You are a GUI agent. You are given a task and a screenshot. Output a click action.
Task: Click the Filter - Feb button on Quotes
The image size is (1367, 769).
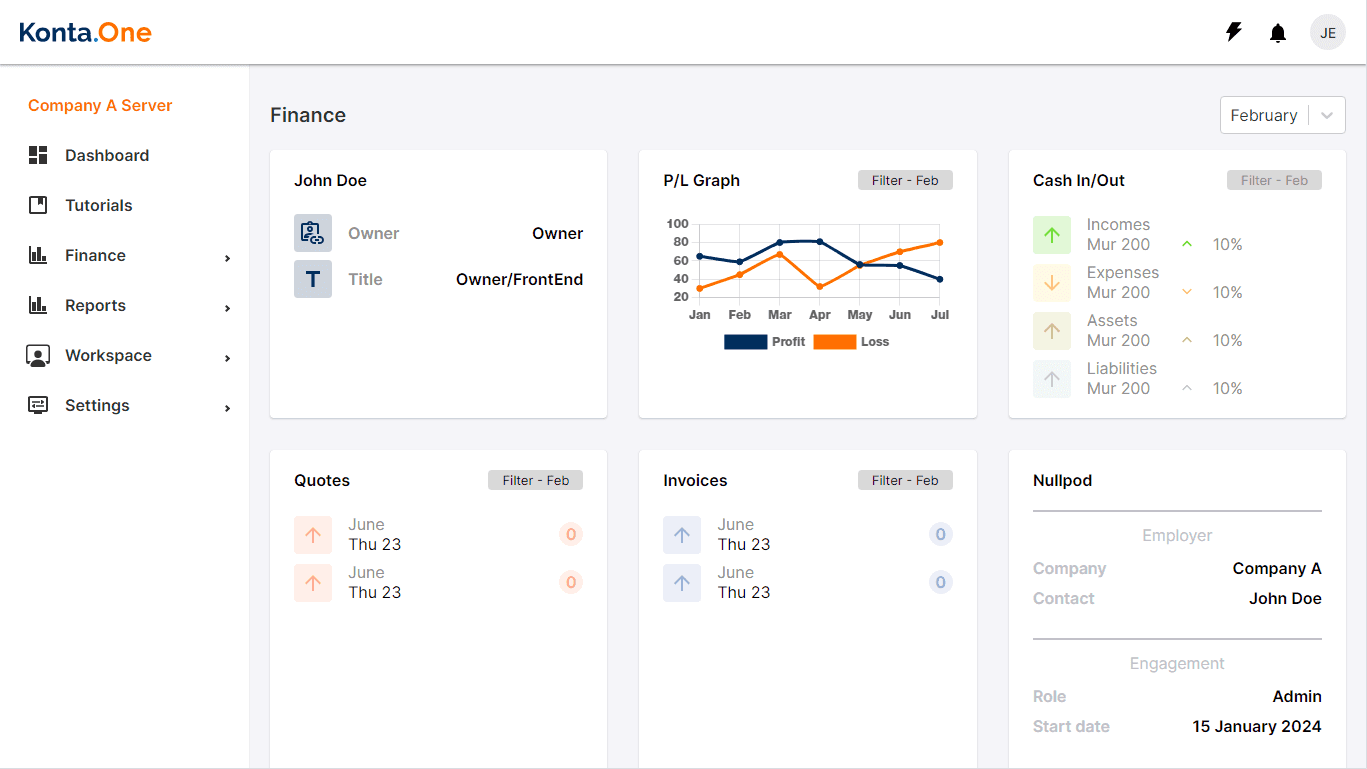[535, 481]
